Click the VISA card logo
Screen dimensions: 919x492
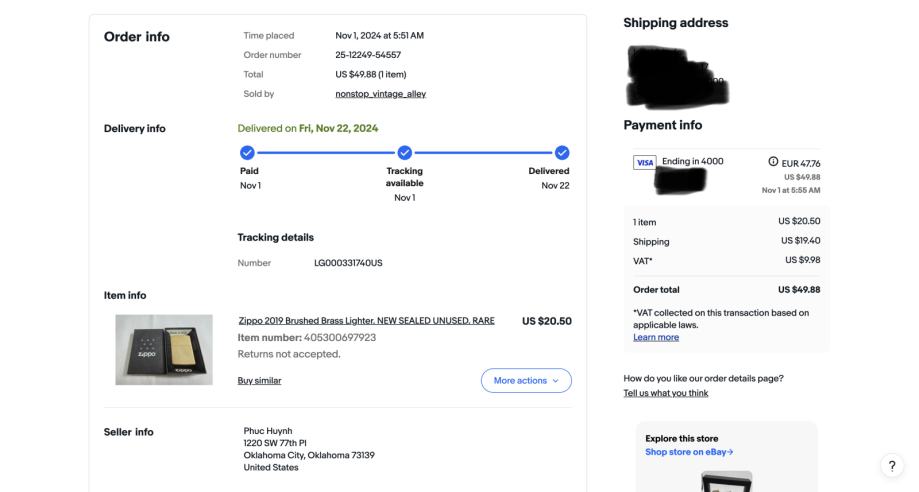point(645,162)
